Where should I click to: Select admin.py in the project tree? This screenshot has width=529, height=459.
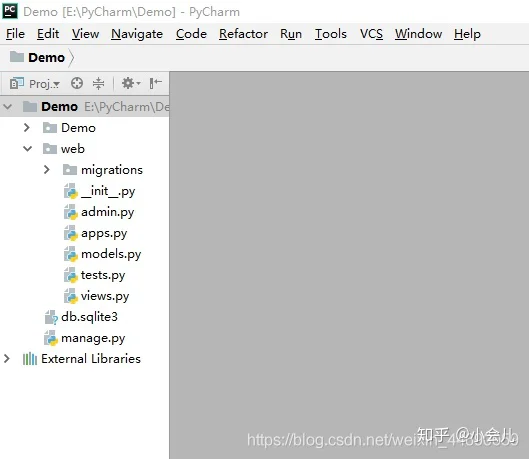(x=99, y=212)
